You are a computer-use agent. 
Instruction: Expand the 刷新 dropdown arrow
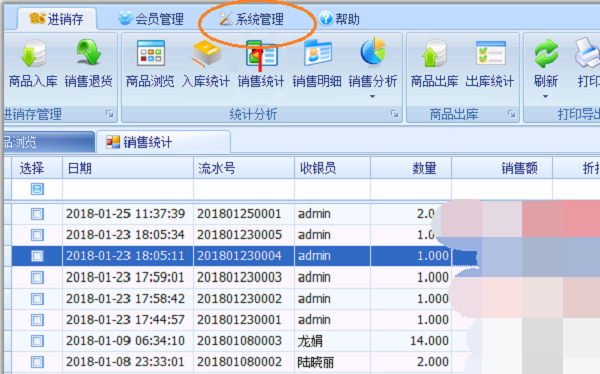pos(546,96)
